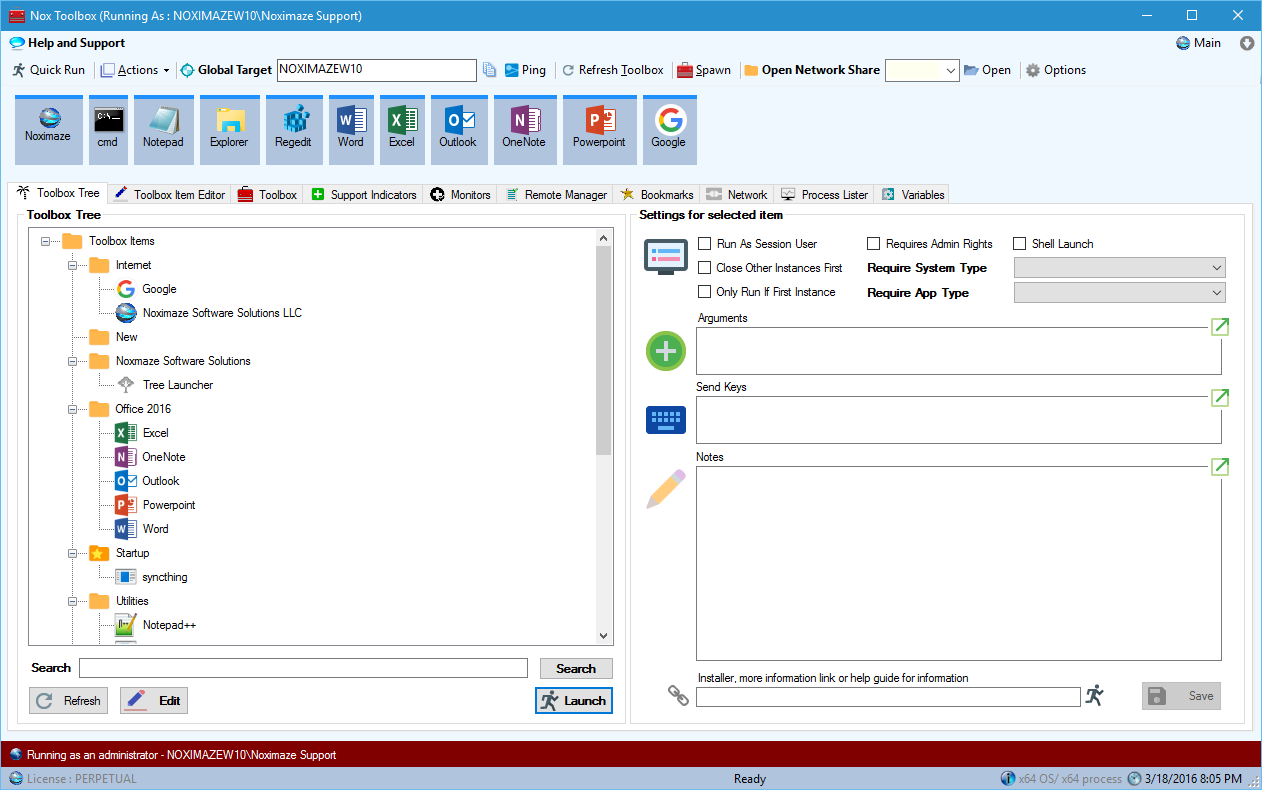This screenshot has width=1262, height=790.
Task: Open Regedit from the toolbar shortcuts
Action: [293, 128]
